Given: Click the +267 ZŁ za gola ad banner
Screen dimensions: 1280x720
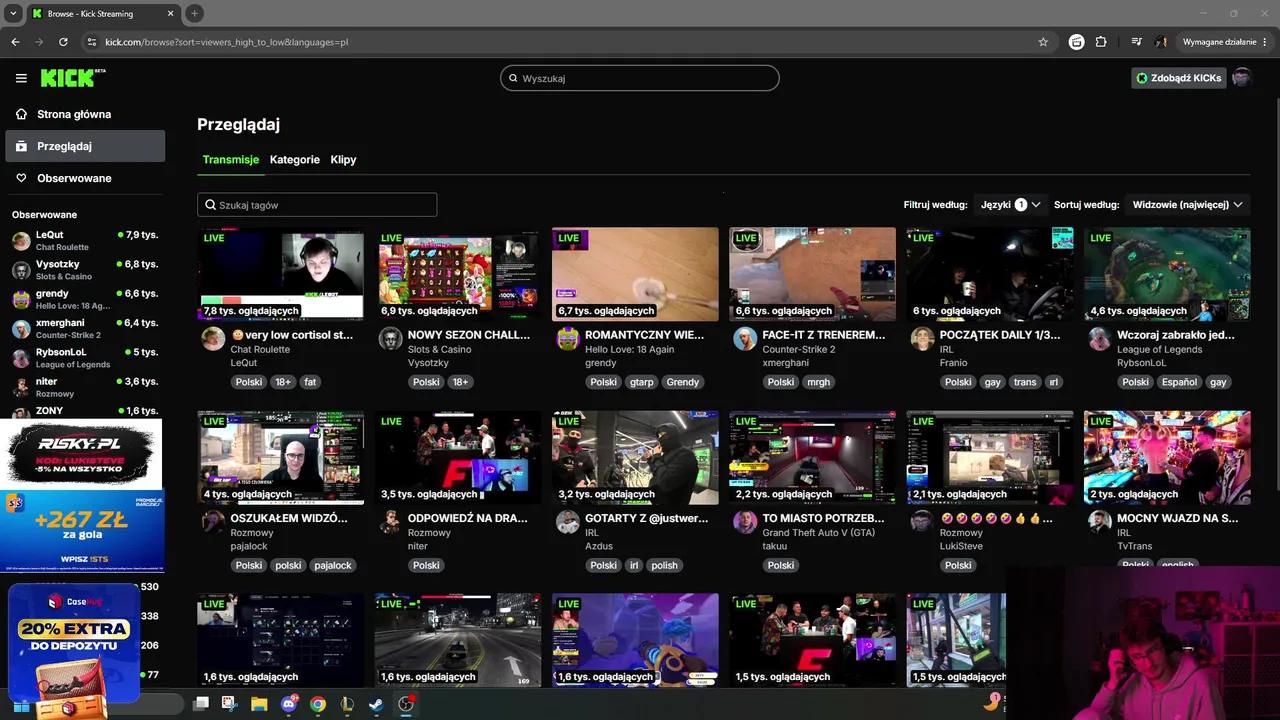Looking at the screenshot, I should [82, 531].
